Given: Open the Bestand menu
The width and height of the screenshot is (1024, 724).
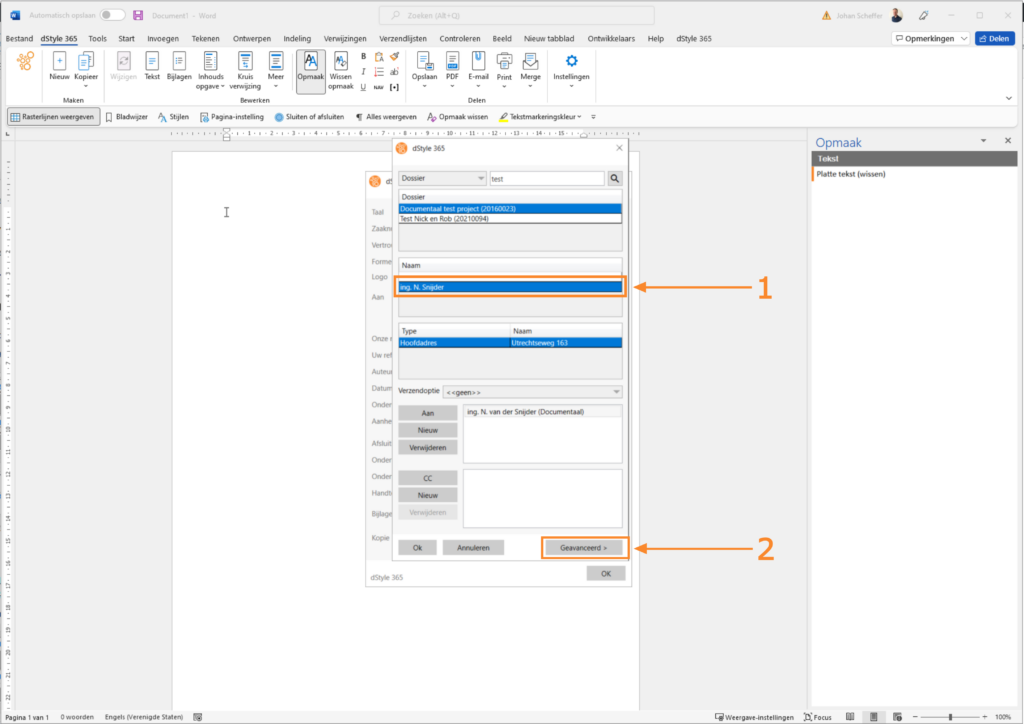Looking at the screenshot, I should click(x=19, y=39).
